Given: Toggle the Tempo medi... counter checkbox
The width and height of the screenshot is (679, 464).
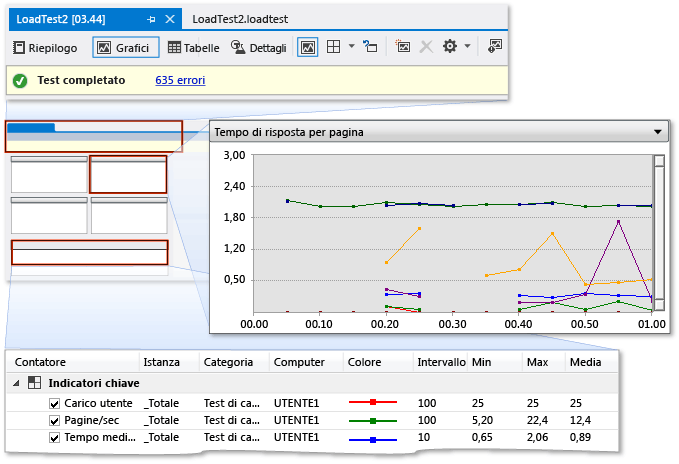Looking at the screenshot, I should pos(55,437).
